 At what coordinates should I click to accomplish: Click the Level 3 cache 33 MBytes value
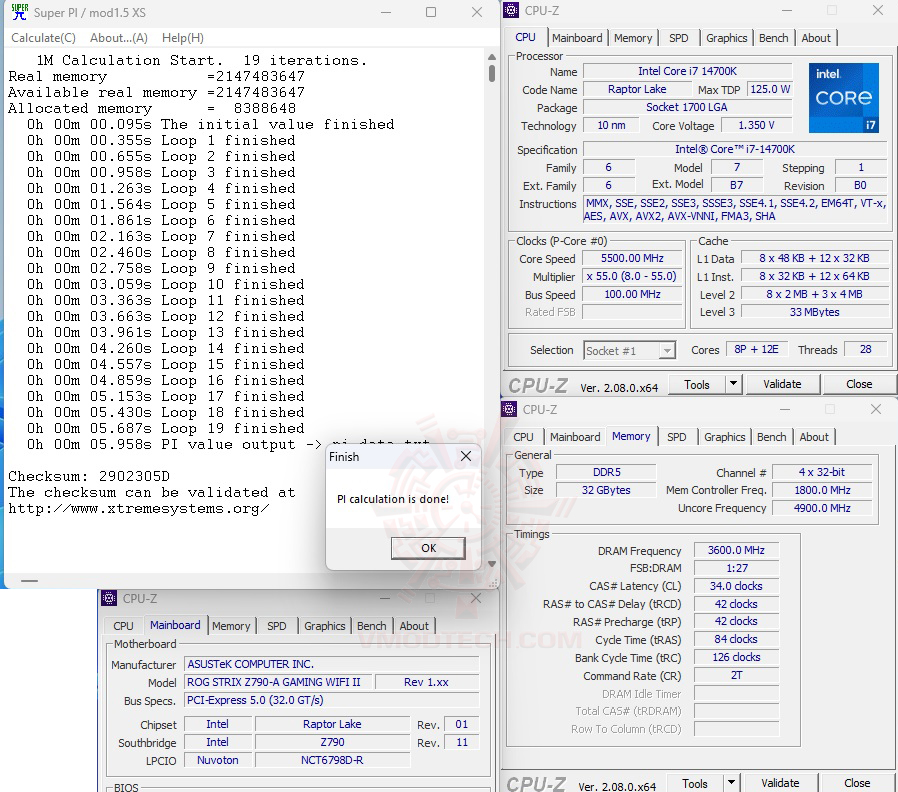pyautogui.click(x=814, y=312)
